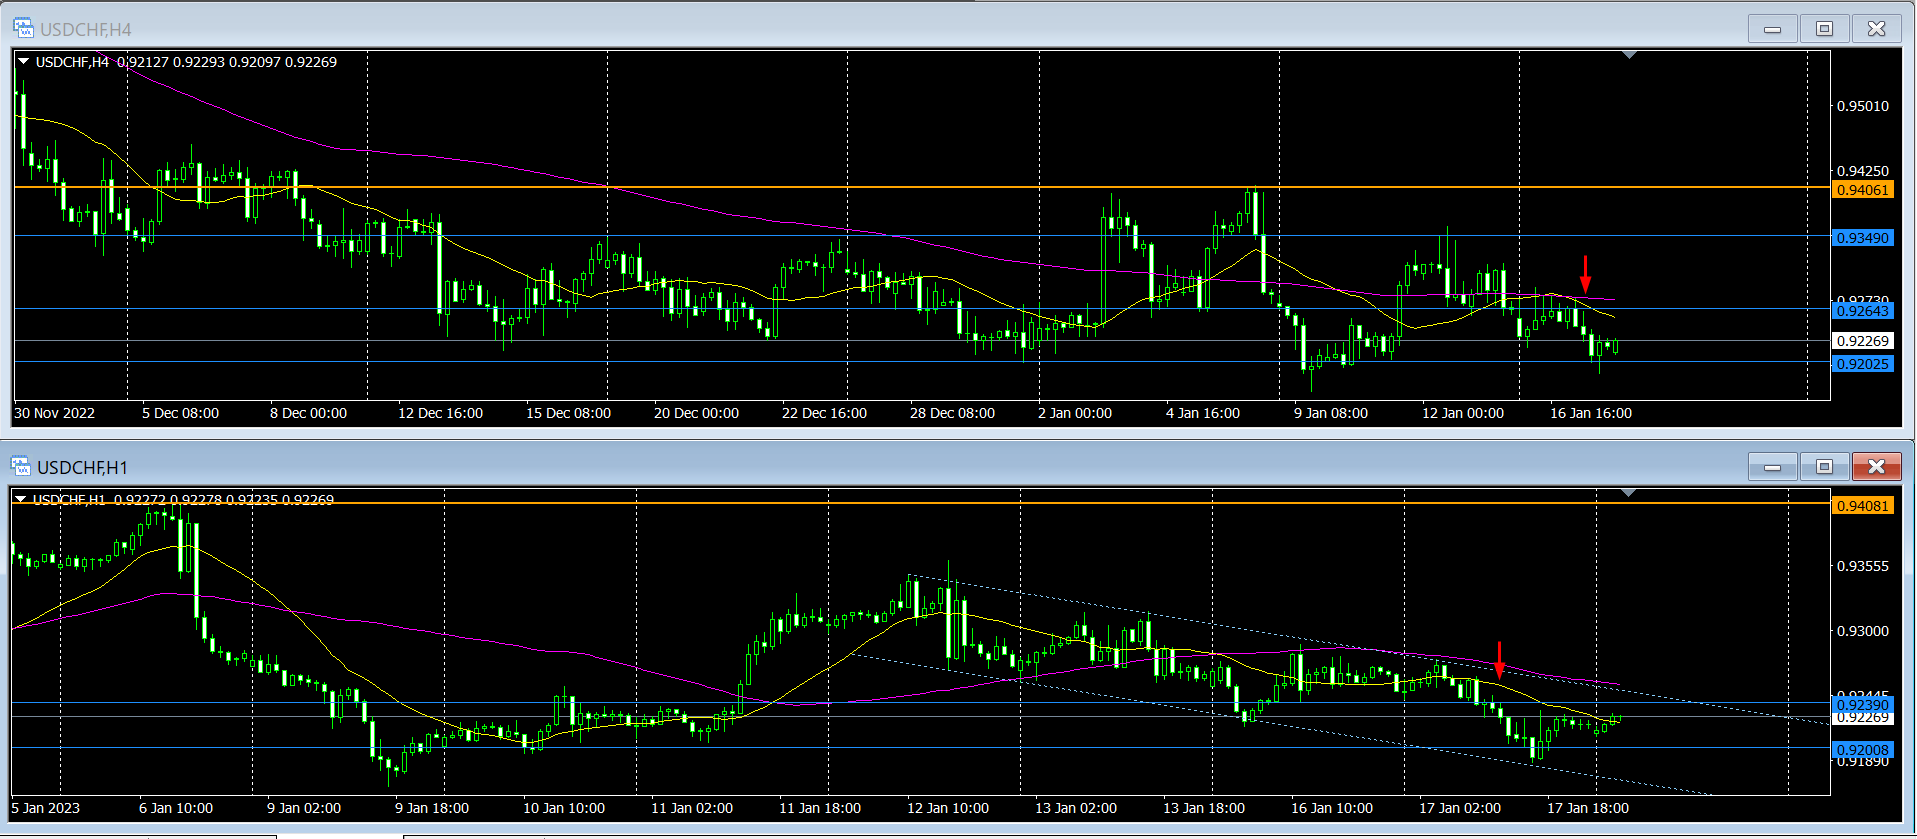Click the chart shift marker on H4 chart
The width and height of the screenshot is (1917, 839).
coord(1630,55)
